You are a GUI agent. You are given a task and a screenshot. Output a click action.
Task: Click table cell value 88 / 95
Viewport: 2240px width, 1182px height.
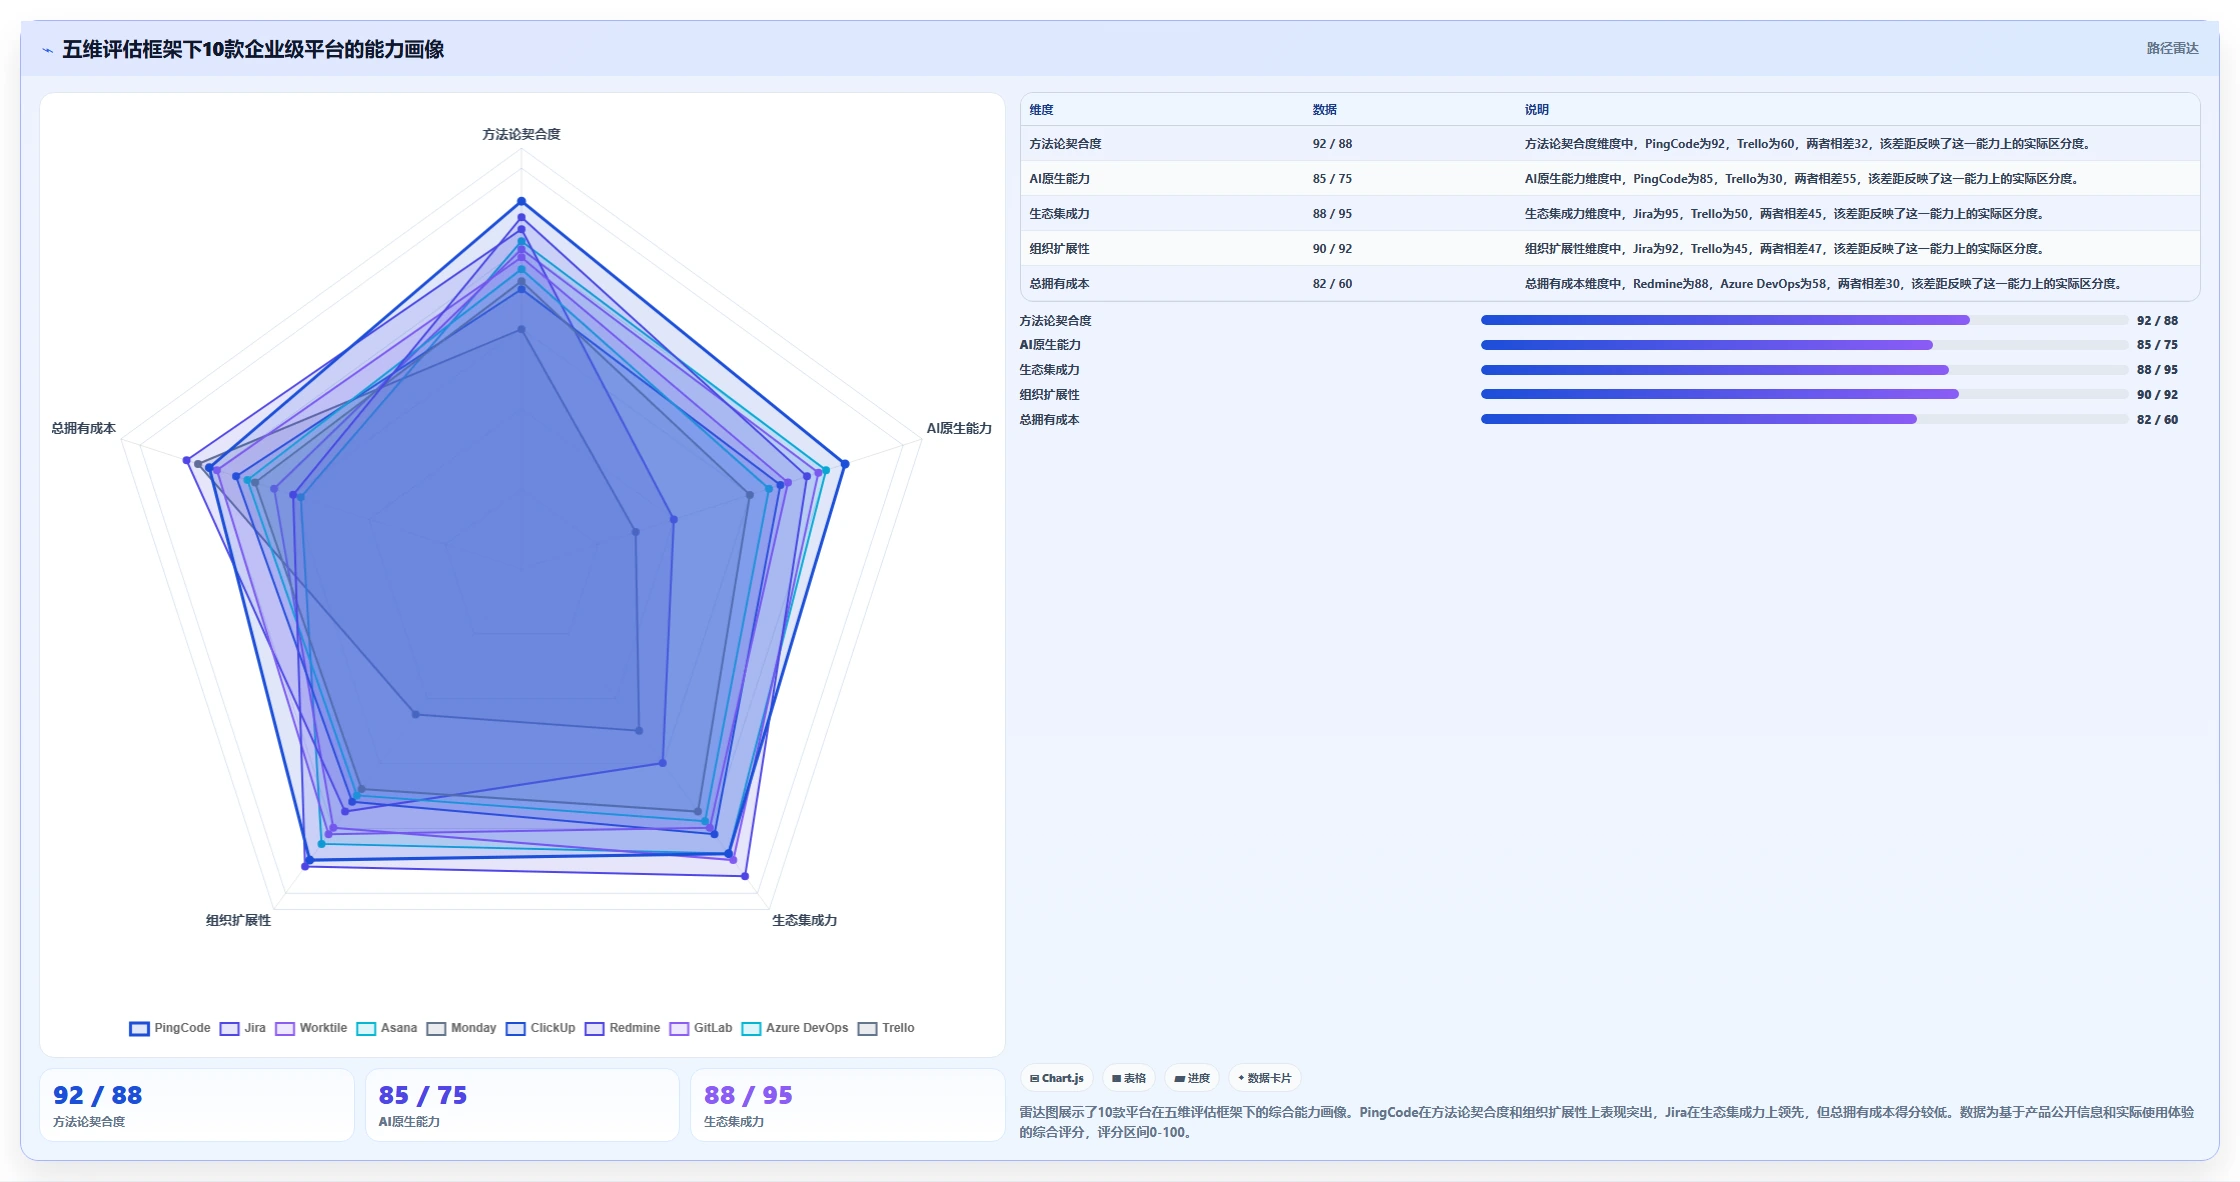pos(1332,214)
